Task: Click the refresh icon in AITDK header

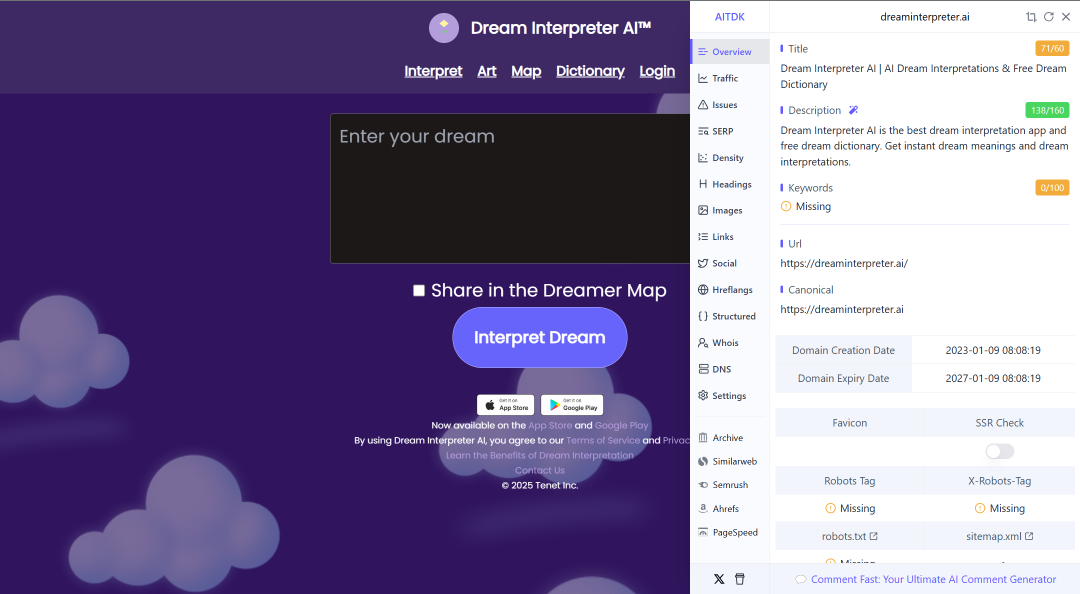Action: coord(1048,17)
